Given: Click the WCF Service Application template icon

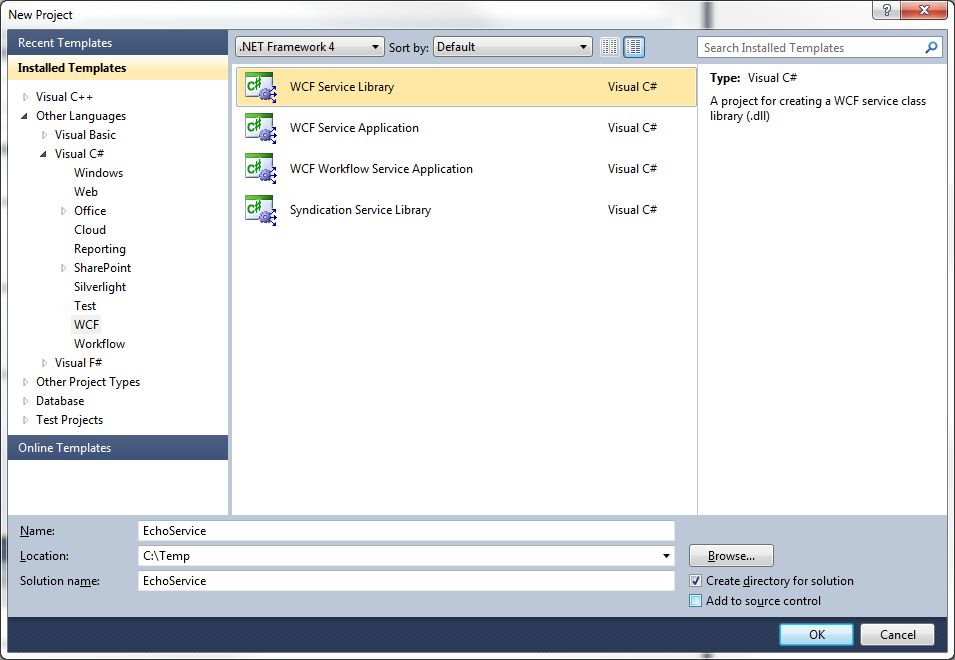Looking at the screenshot, I should click(260, 128).
